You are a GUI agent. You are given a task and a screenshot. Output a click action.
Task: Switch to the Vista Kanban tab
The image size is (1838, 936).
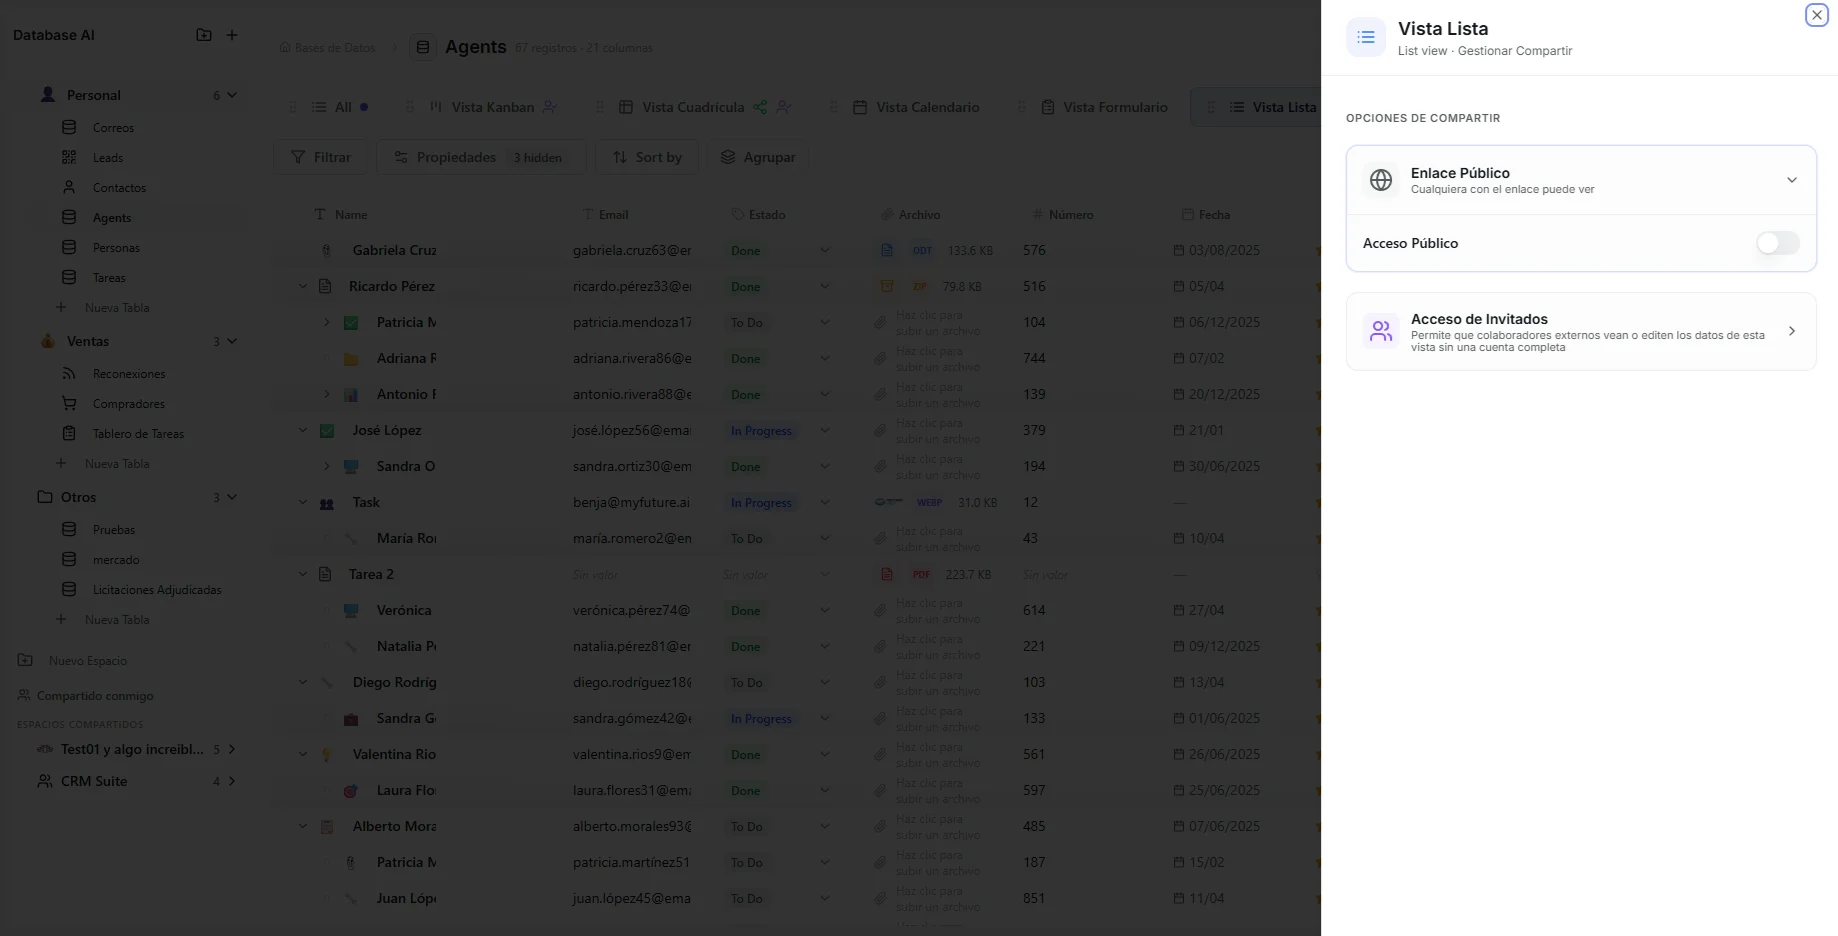point(494,107)
